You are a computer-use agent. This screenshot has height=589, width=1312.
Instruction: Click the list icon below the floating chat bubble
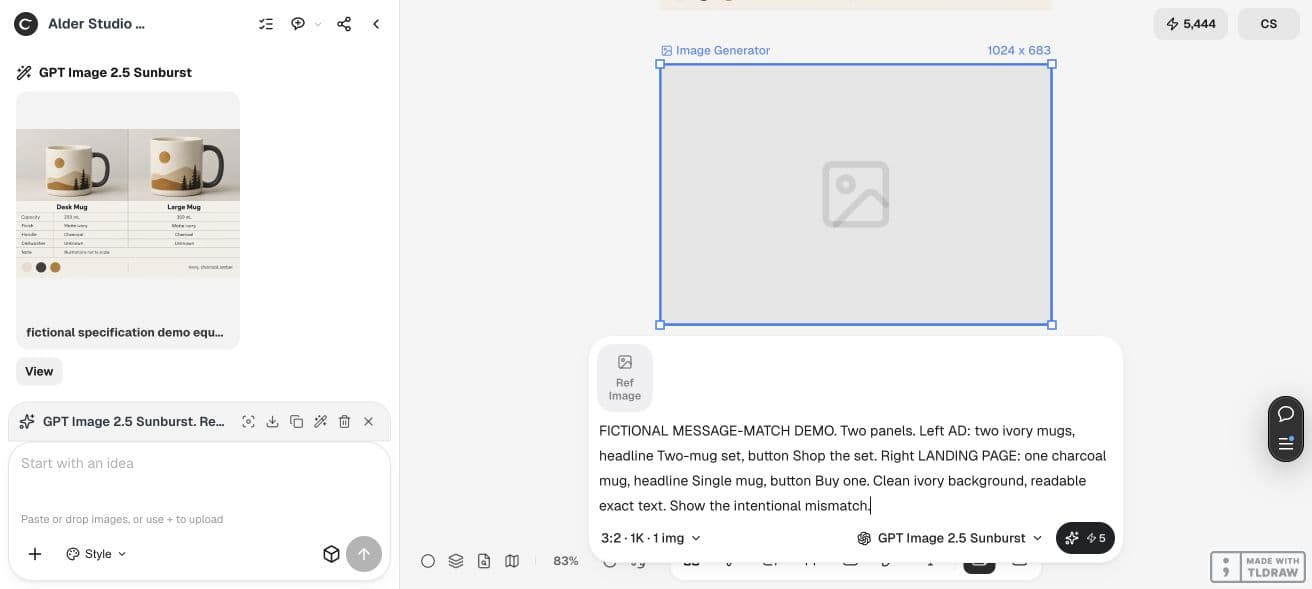[x=1286, y=443]
